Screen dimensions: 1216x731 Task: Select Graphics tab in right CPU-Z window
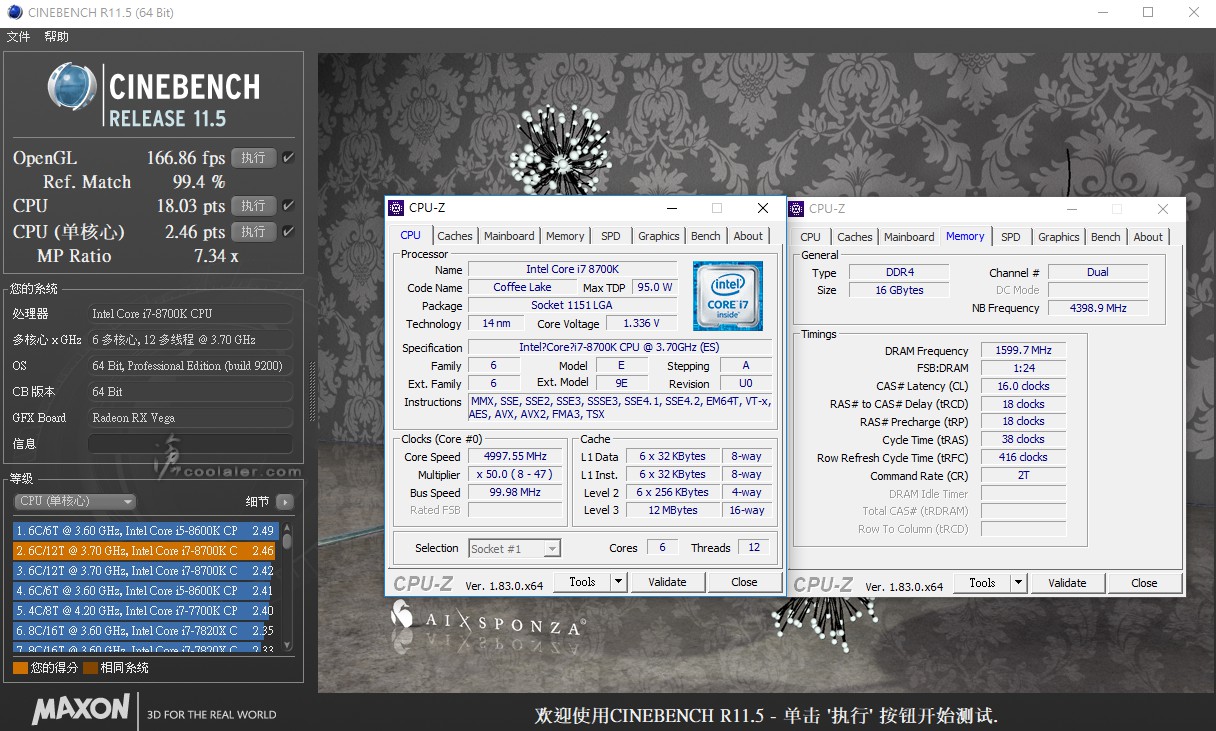point(1059,237)
